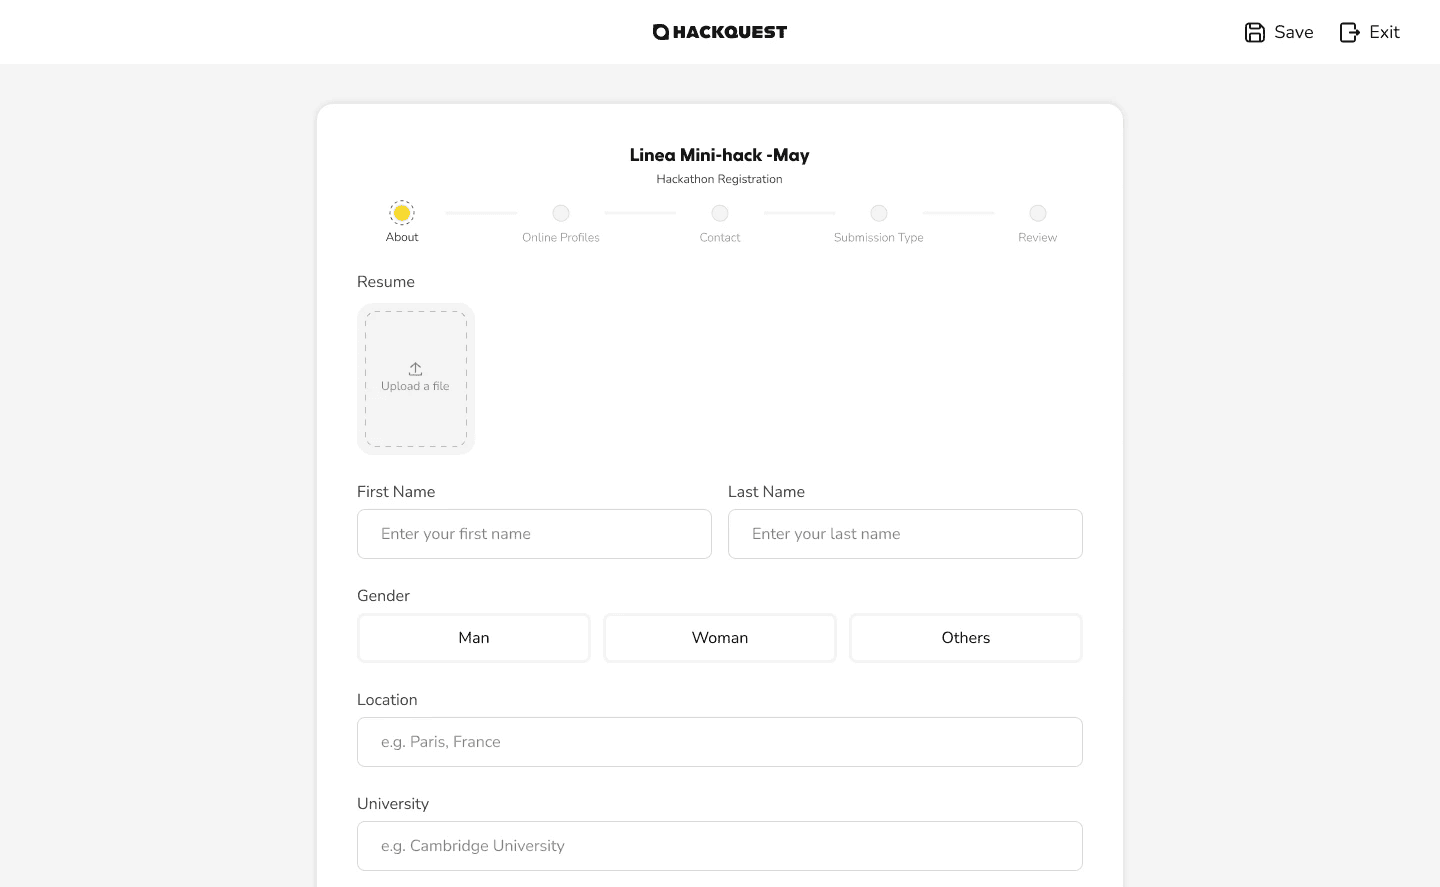Focus the First Name input field
The image size is (1440, 887).
pyautogui.click(x=534, y=534)
